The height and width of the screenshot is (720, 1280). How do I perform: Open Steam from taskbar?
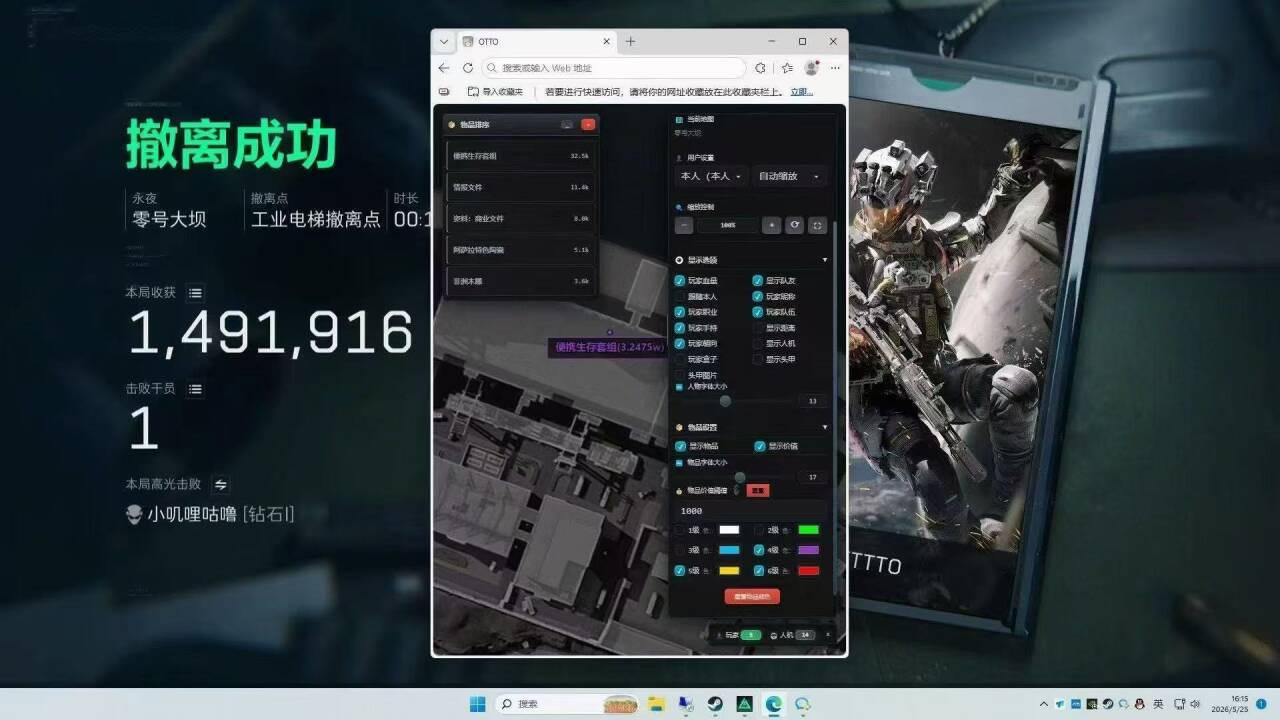click(715, 704)
